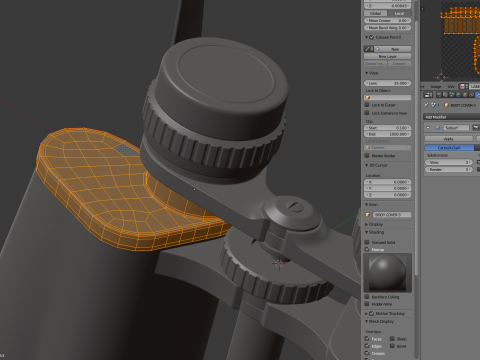Open the Constraints properties chain icon
This screenshot has height=360, width=480.
tap(471, 95)
